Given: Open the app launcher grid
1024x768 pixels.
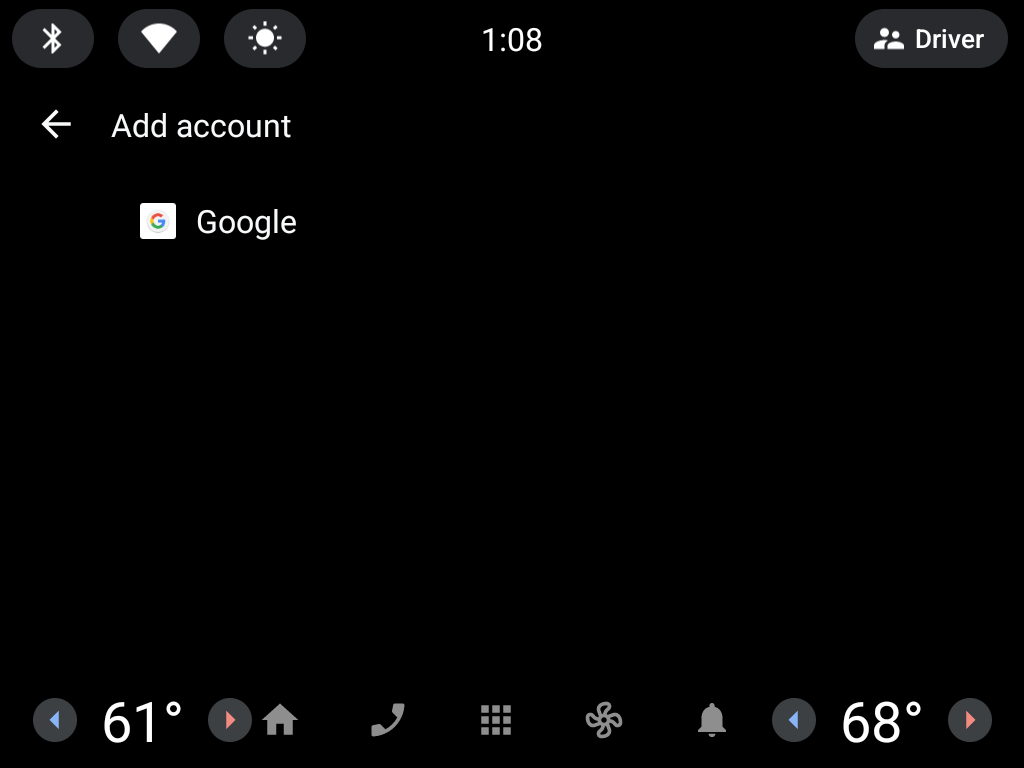Looking at the screenshot, I should point(496,720).
